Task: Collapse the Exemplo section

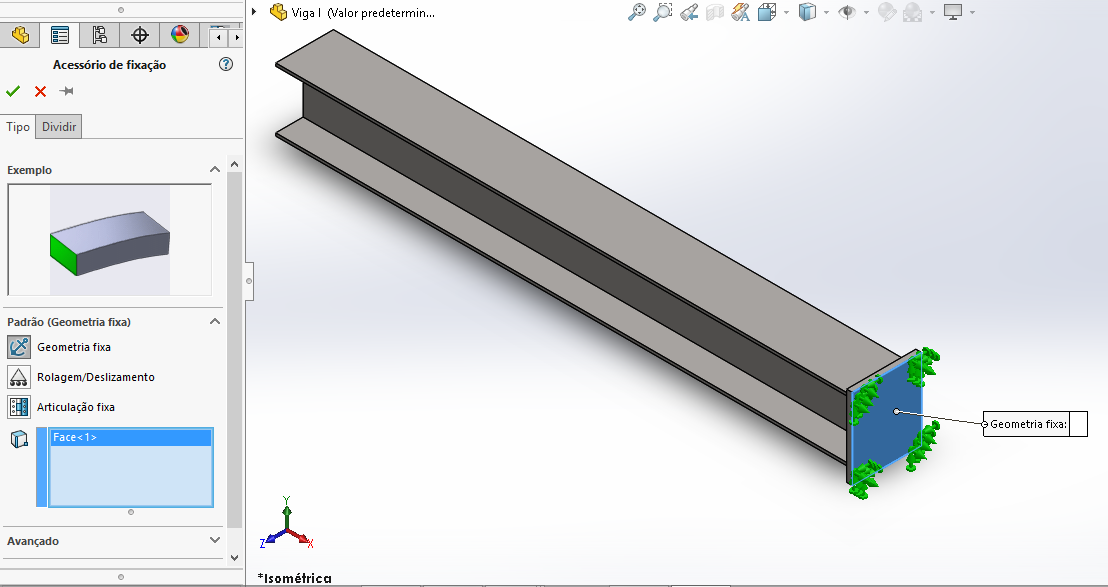Action: pos(214,170)
